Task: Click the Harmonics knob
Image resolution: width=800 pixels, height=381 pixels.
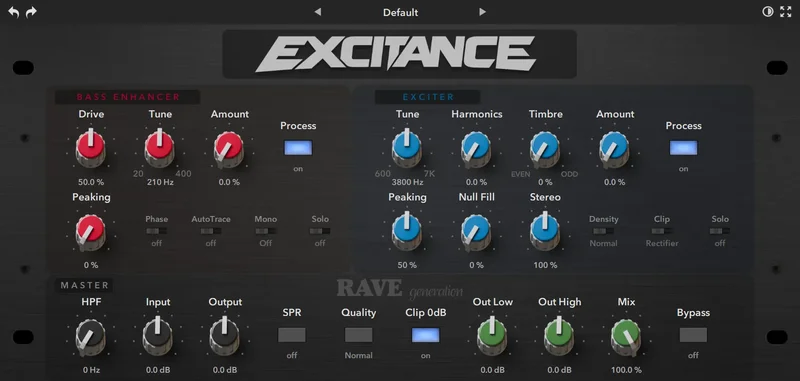Action: [476, 148]
